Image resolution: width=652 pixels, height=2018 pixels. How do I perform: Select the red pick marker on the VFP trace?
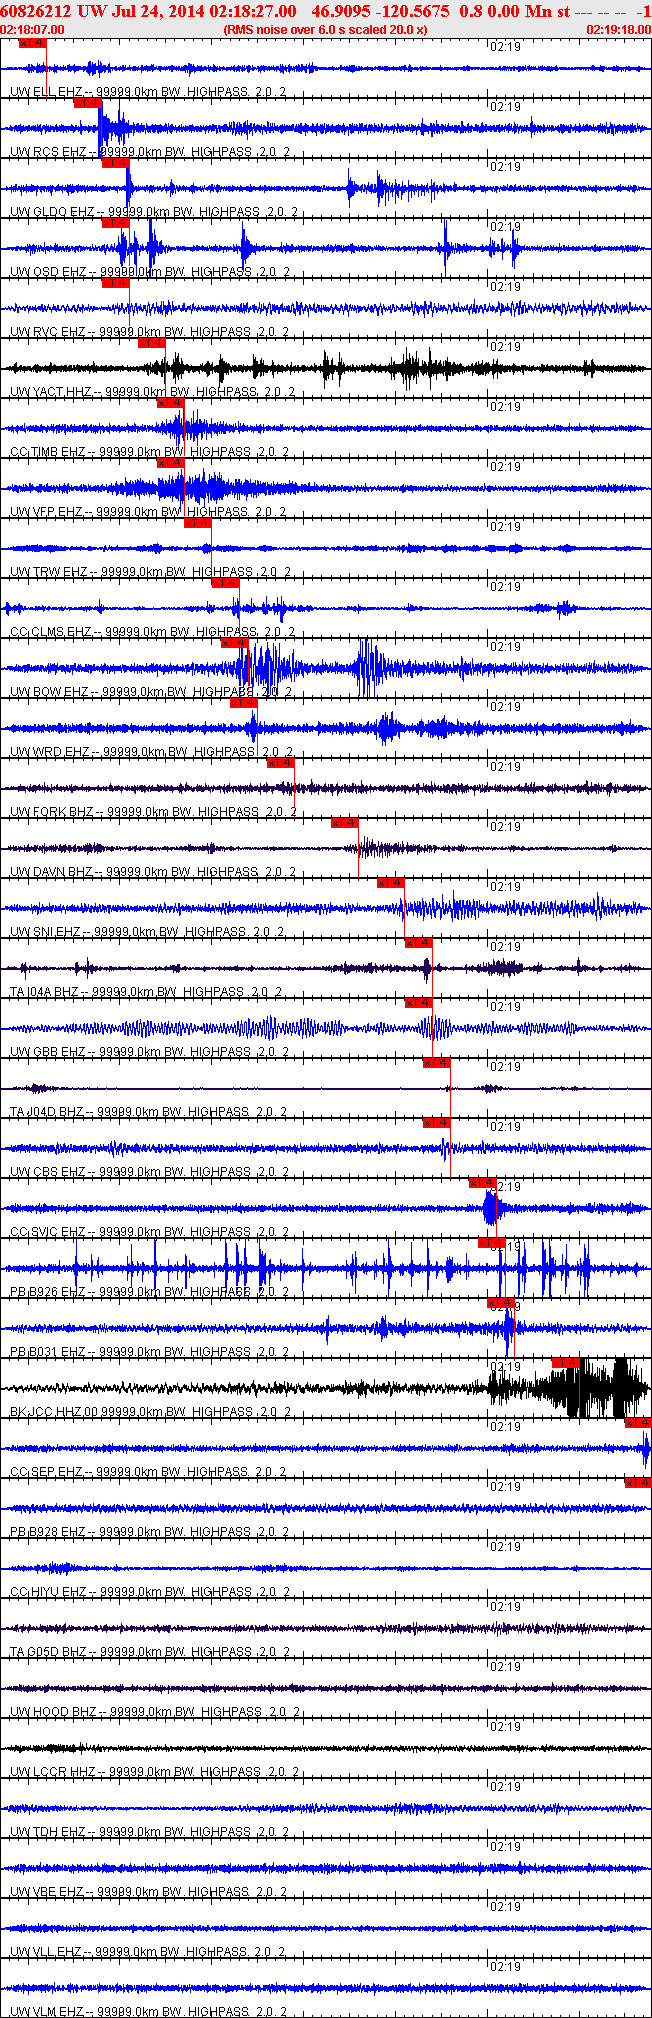click(x=171, y=463)
